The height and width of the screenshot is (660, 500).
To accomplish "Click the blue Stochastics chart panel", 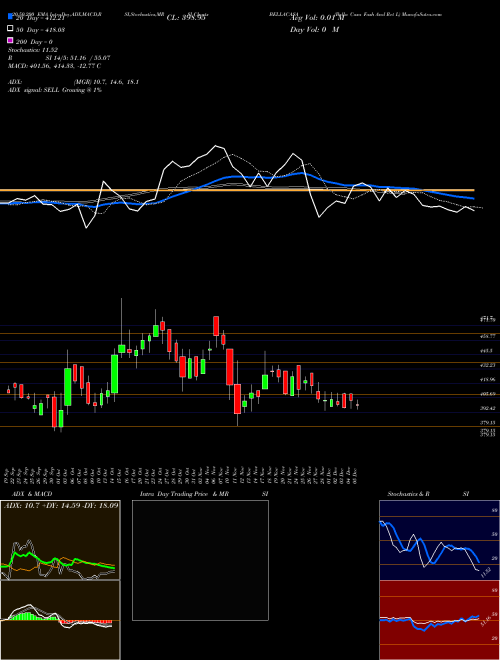I will point(439,540).
